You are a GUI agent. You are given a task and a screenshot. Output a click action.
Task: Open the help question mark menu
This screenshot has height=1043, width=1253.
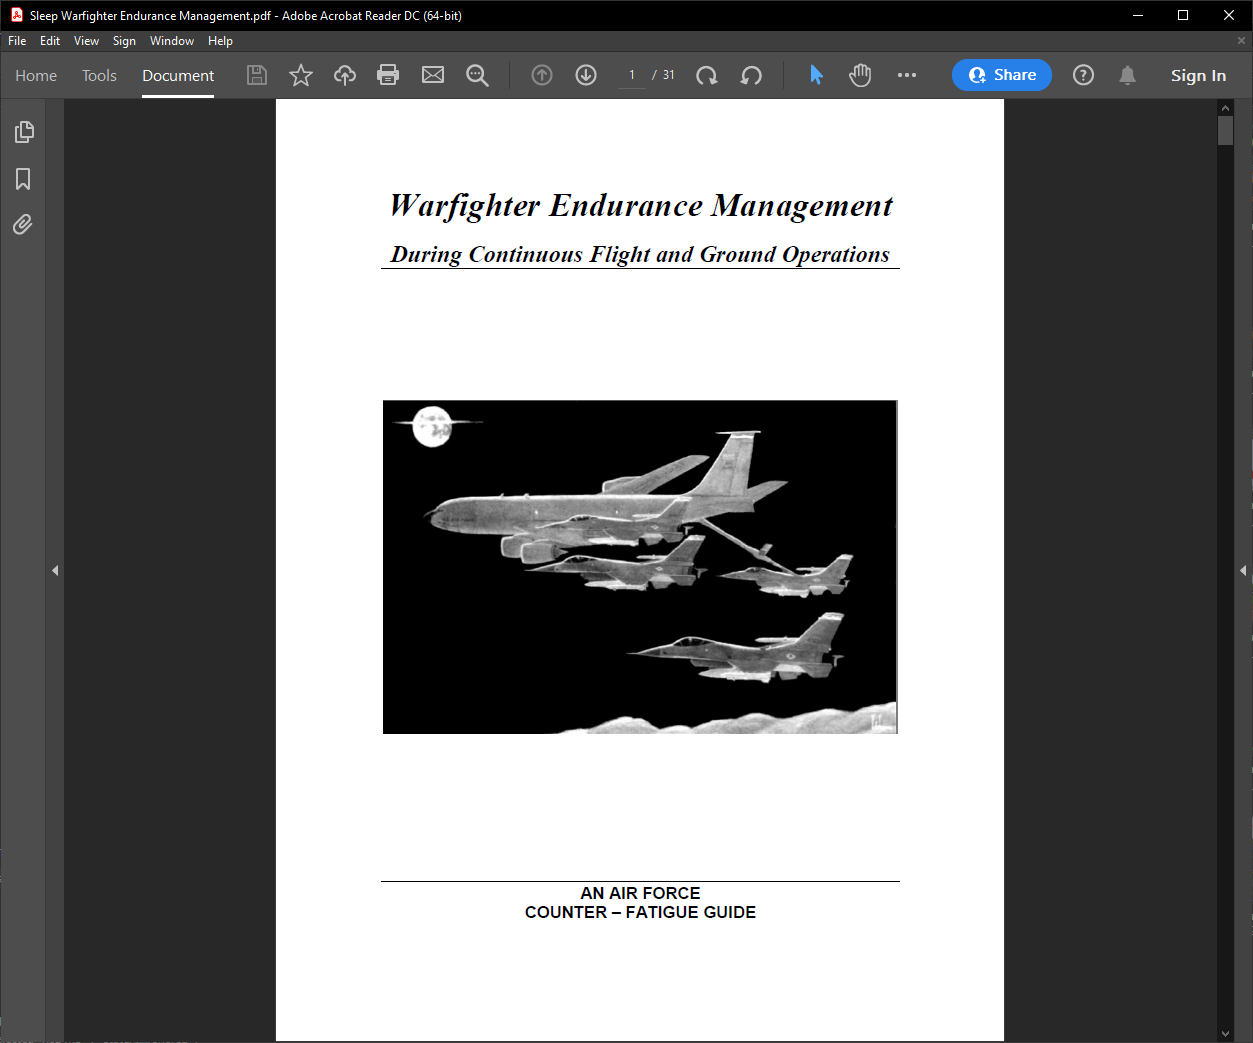(1083, 75)
